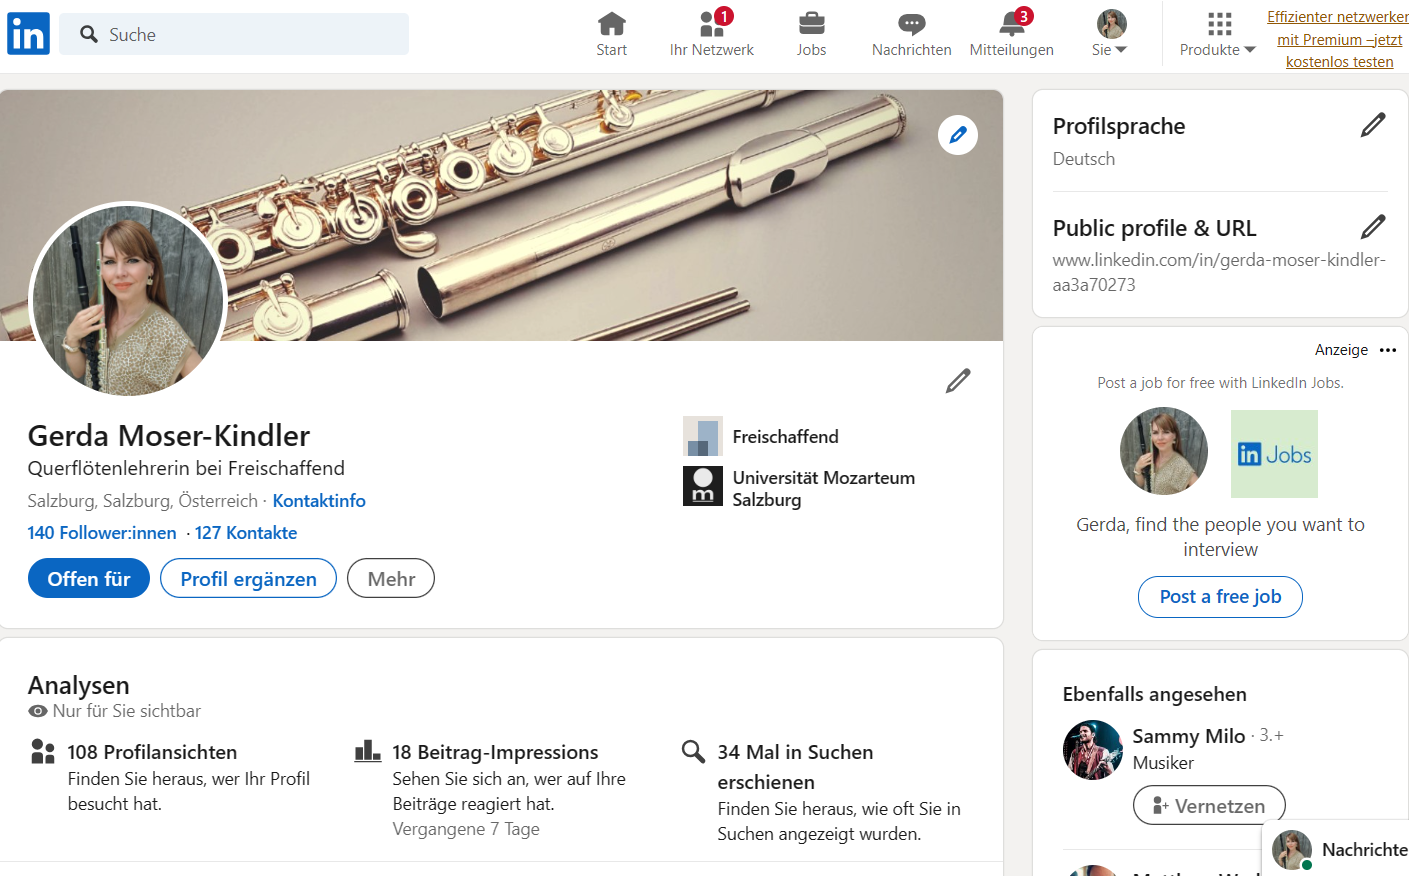Click Post a free job button

point(1219,597)
